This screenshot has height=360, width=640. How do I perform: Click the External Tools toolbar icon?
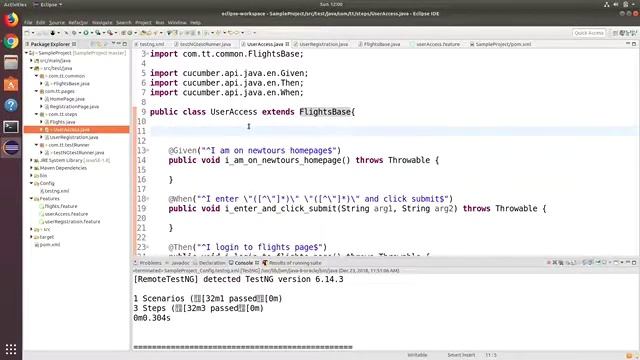[x=110, y=33]
